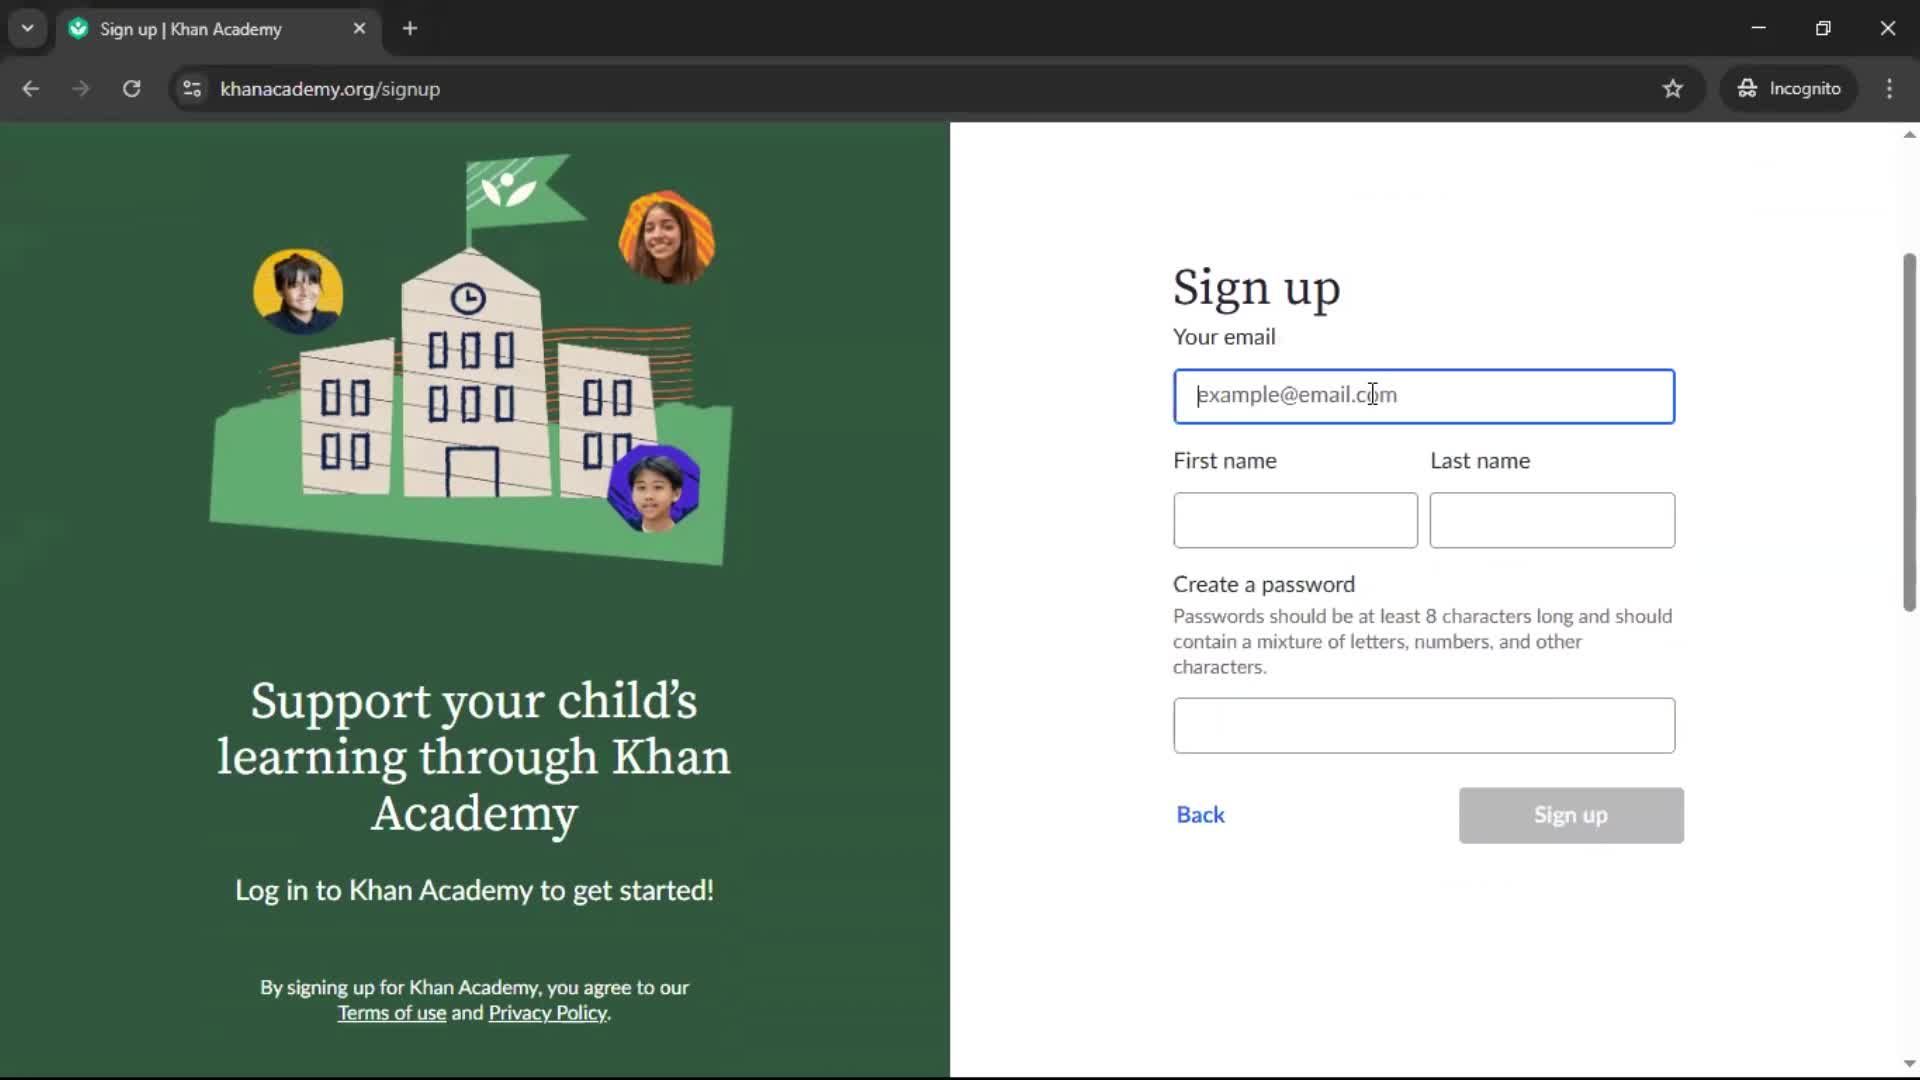This screenshot has height=1080, width=1920.
Task: Close the browser window
Action: pyautogui.click(x=1887, y=28)
